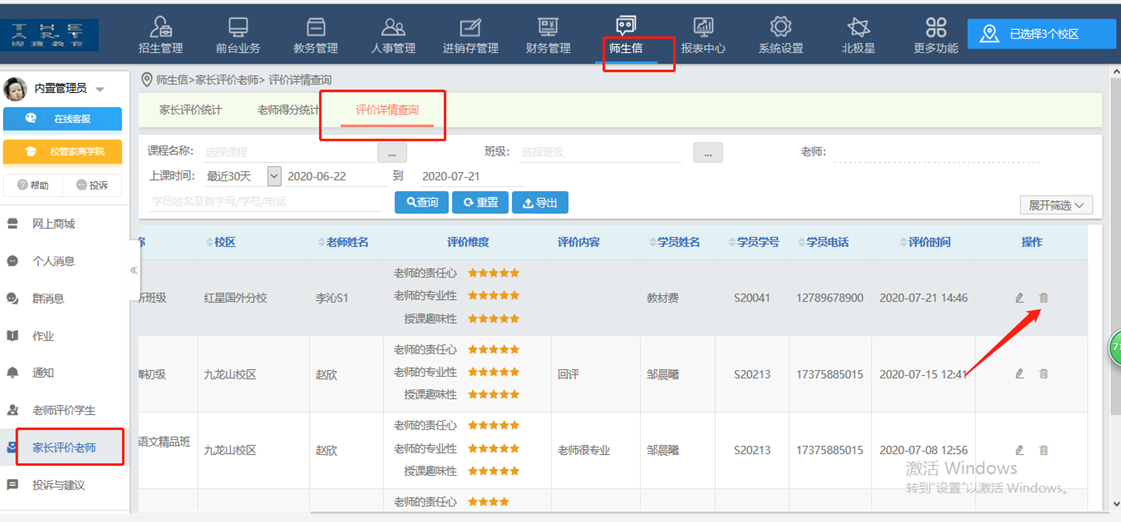Sort by 学员姓名 column header
Image resolution: width=1121 pixels, height=522 pixels.
click(674, 242)
